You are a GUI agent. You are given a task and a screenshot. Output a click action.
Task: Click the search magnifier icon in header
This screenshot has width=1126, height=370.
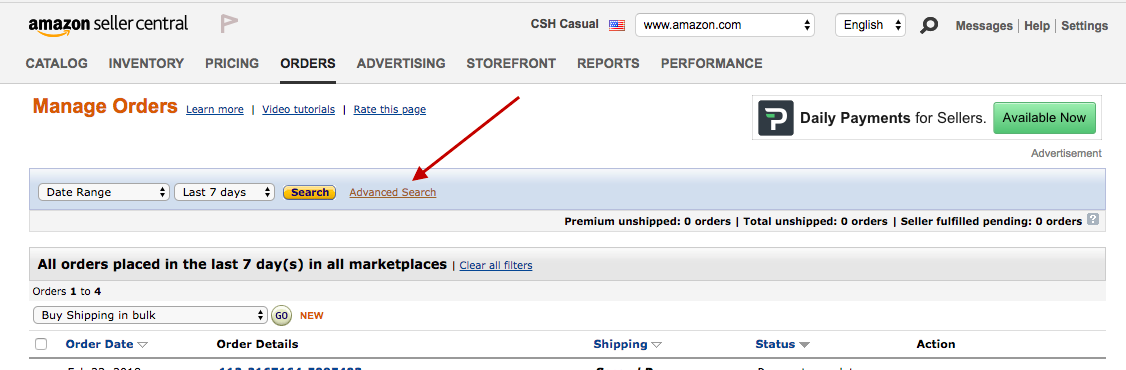tap(929, 26)
